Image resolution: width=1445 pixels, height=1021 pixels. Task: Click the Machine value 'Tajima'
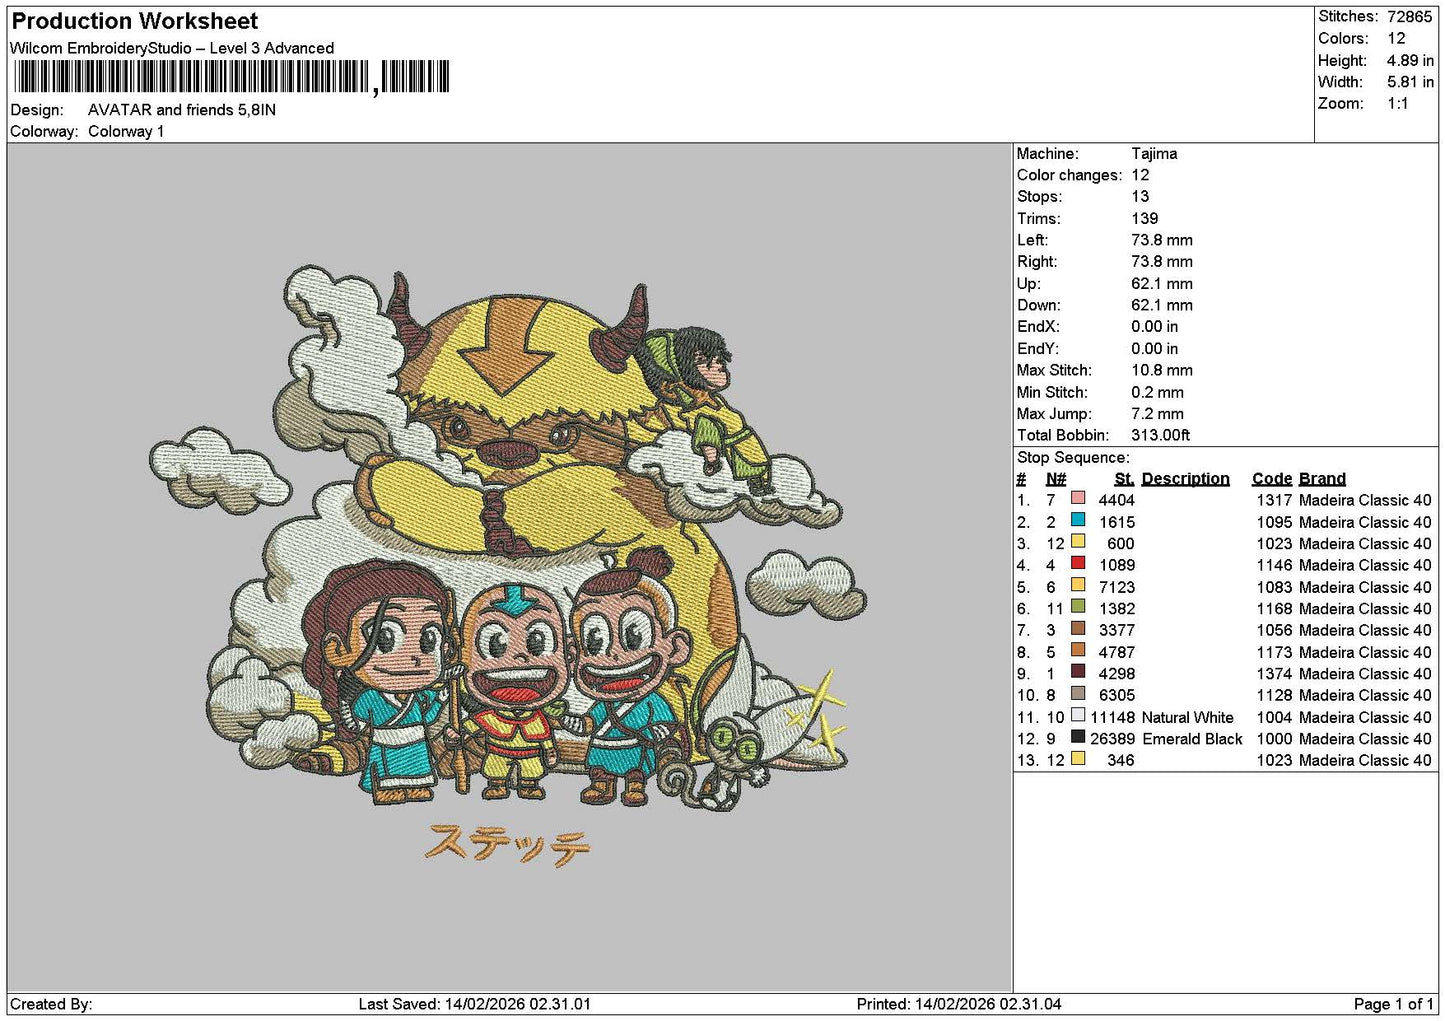1154,153
